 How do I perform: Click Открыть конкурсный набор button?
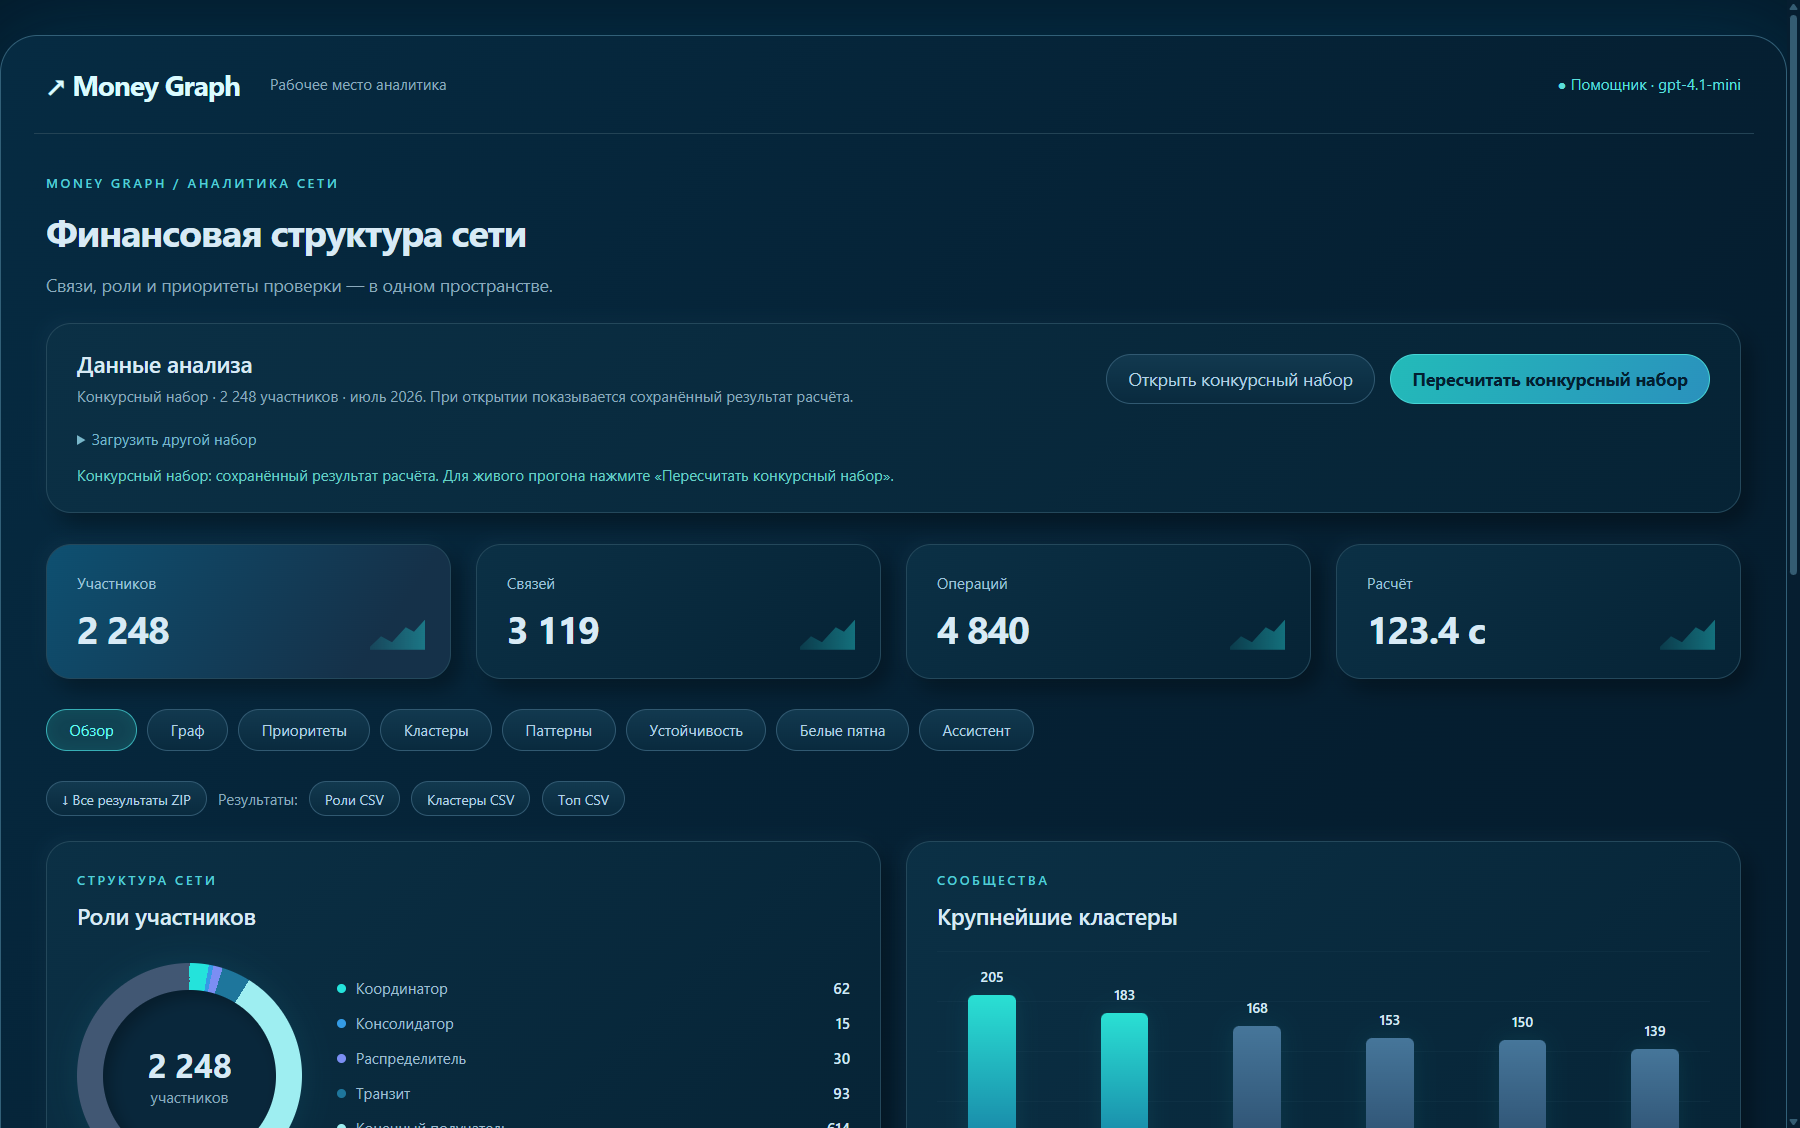[1240, 379]
